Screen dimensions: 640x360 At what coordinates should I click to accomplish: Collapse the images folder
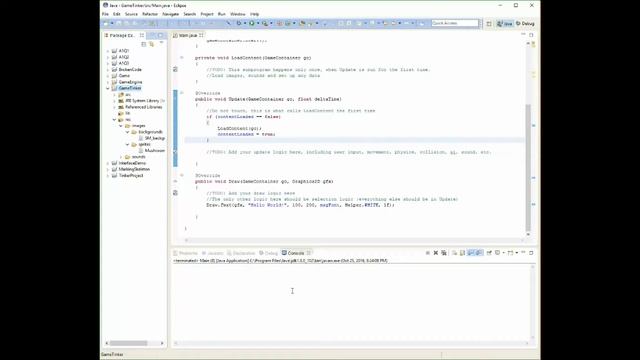coord(121,126)
